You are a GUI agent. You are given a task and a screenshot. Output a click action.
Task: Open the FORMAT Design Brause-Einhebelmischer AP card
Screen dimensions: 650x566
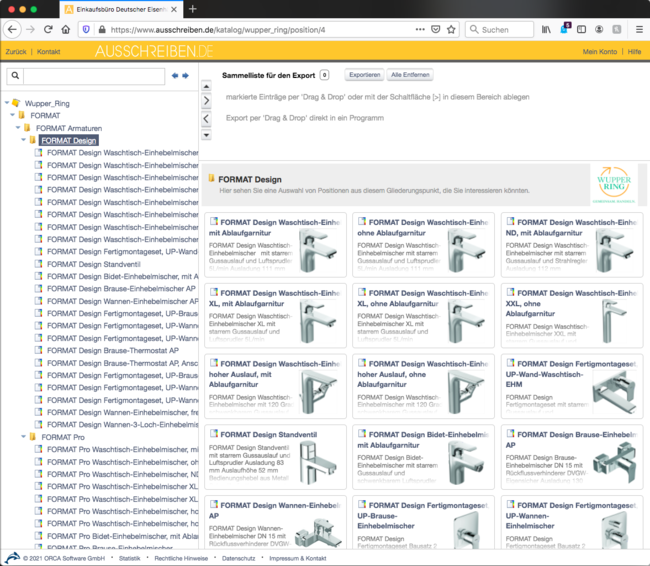point(572,457)
